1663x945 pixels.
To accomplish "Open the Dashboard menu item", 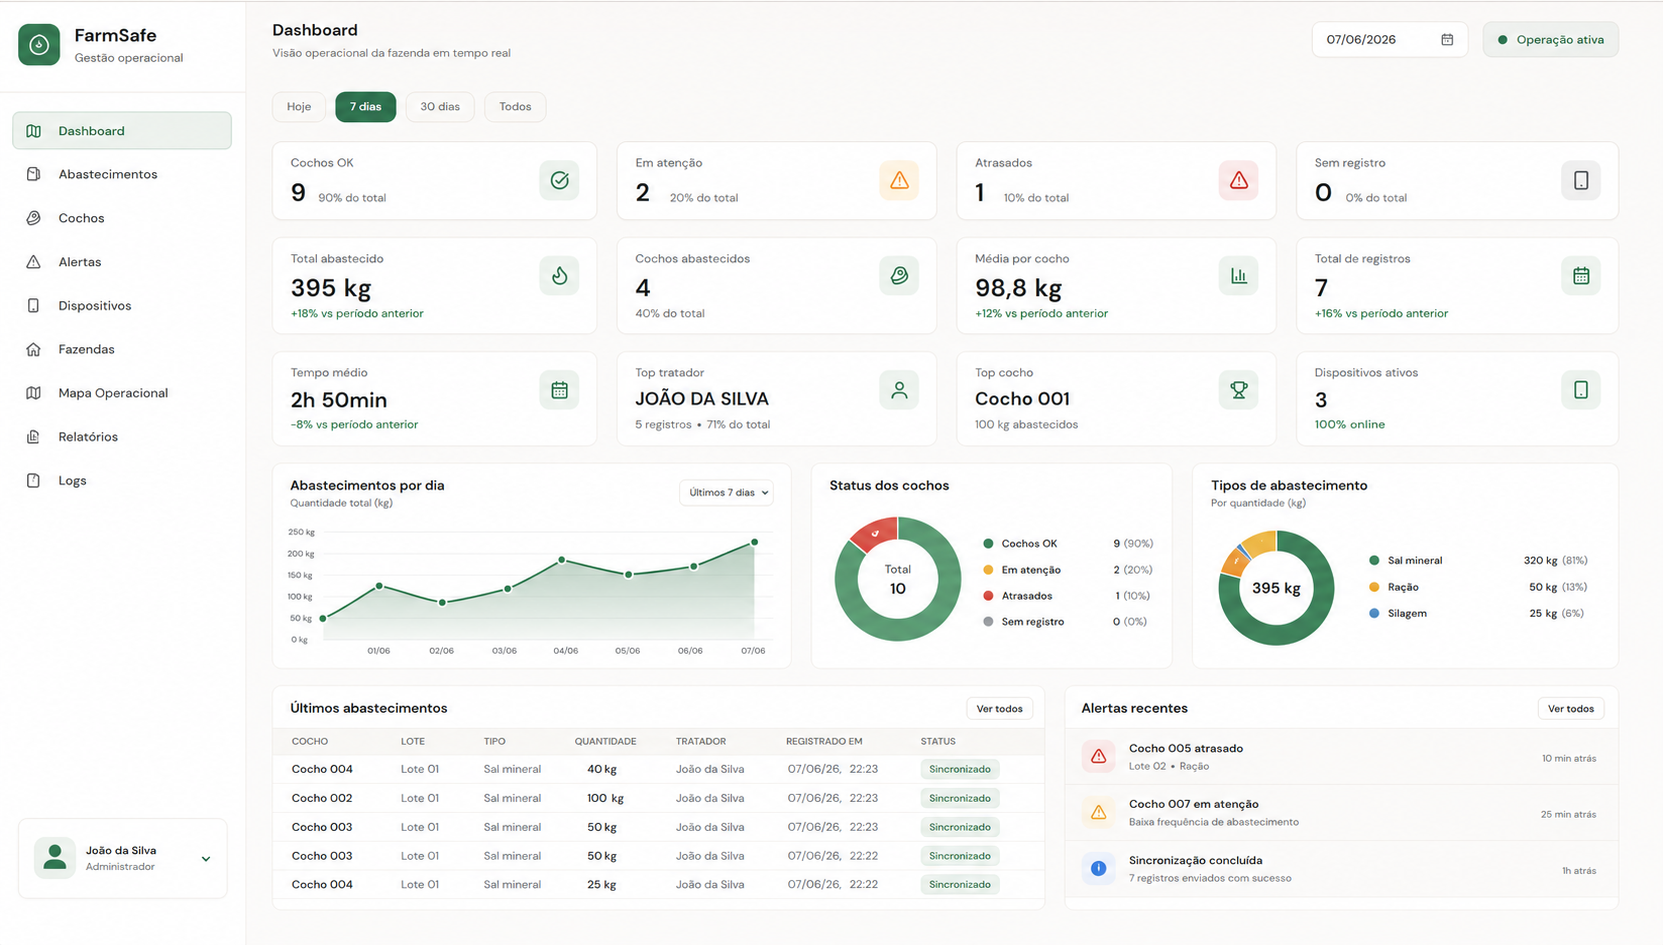I will (122, 131).
